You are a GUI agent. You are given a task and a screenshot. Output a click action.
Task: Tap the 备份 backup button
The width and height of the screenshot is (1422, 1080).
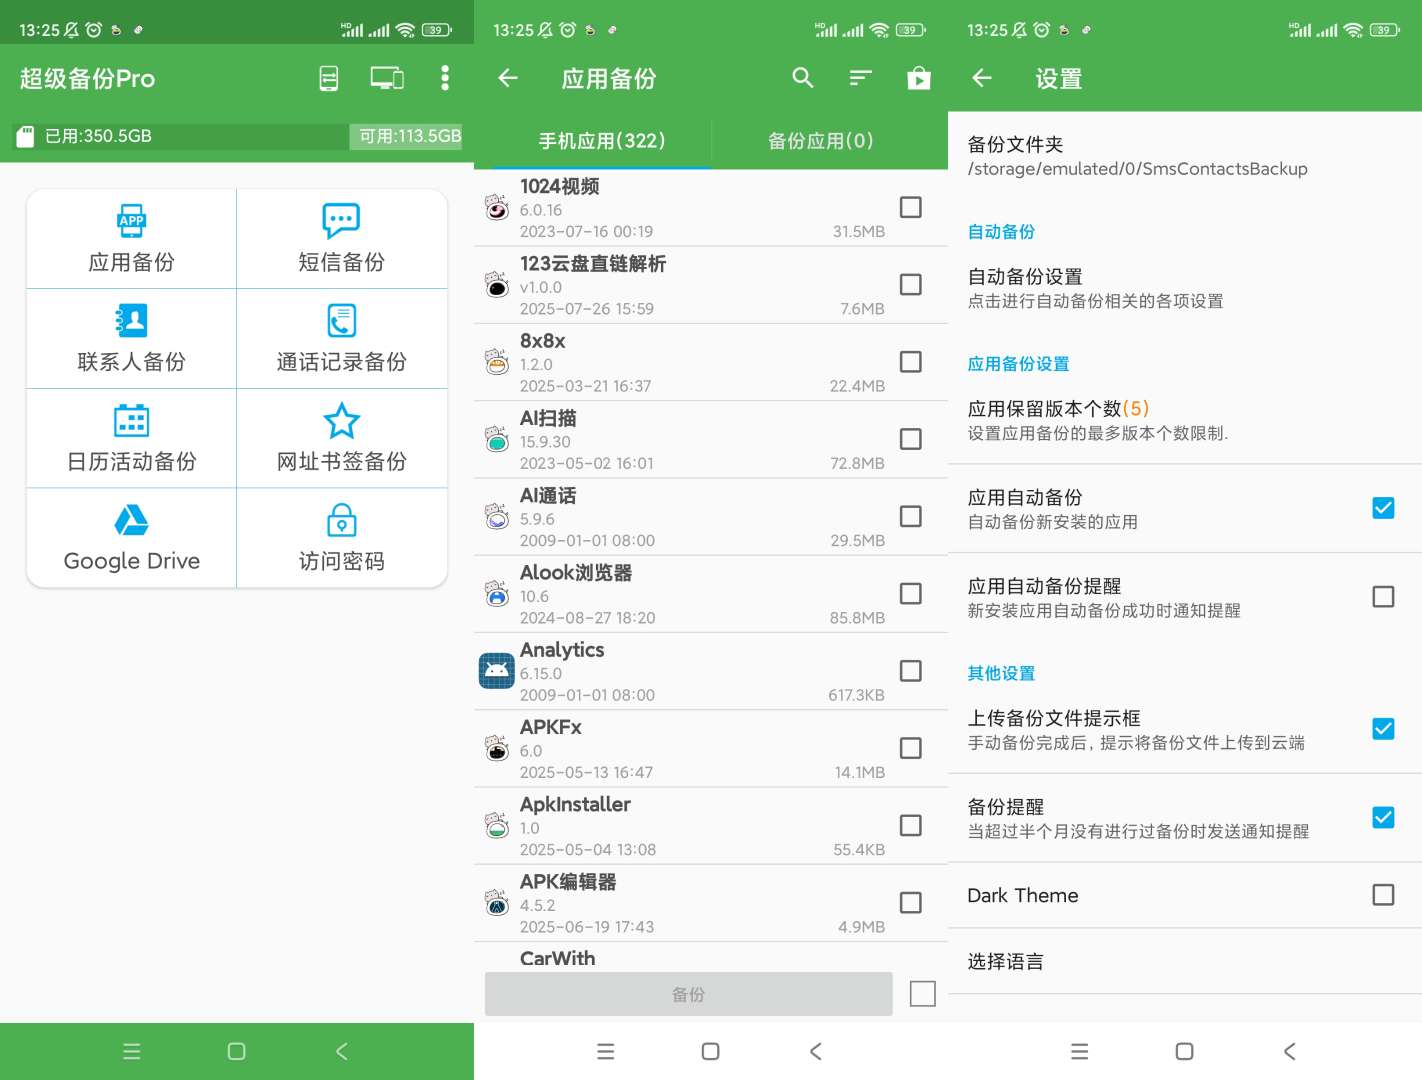tap(689, 994)
